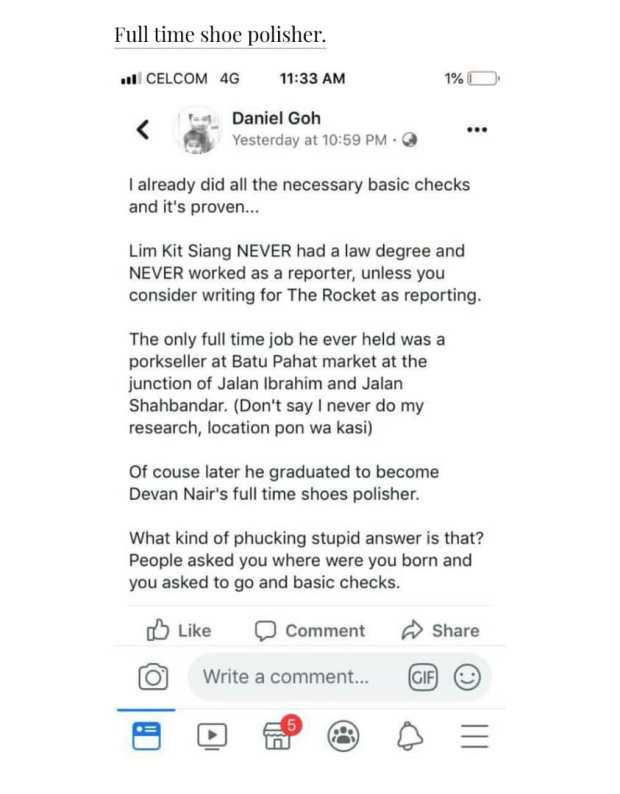This screenshot has width=620, height=794.
Task: Open the Groups tab icon
Action: (x=343, y=736)
